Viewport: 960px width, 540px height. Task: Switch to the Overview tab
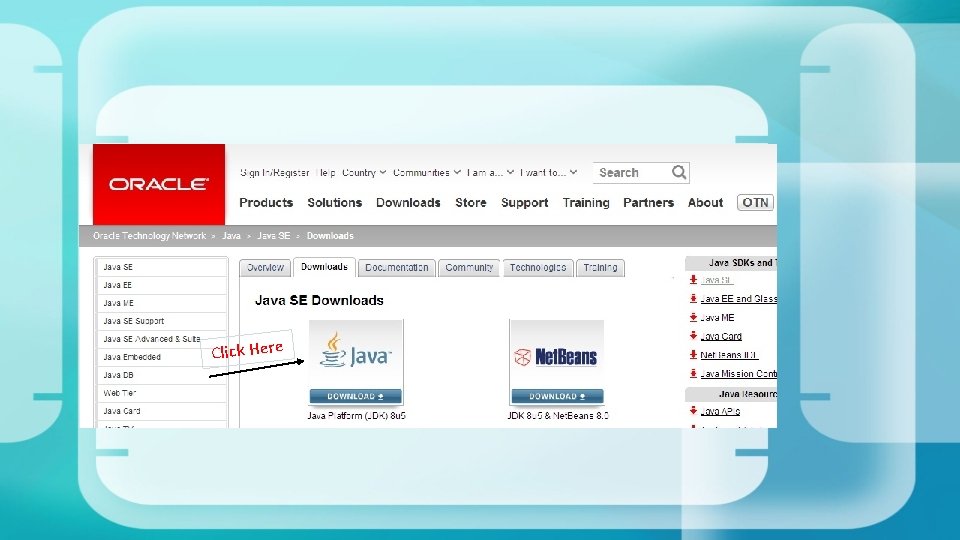[265, 268]
